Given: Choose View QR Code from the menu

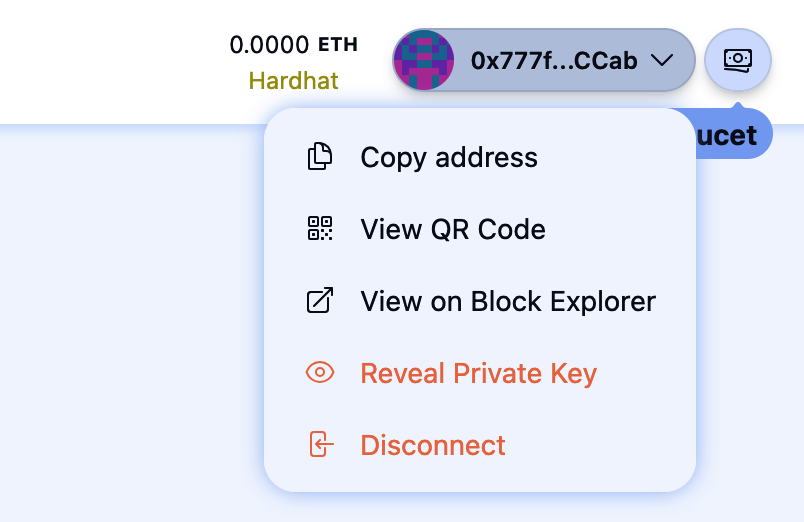Looking at the screenshot, I should click(453, 229).
